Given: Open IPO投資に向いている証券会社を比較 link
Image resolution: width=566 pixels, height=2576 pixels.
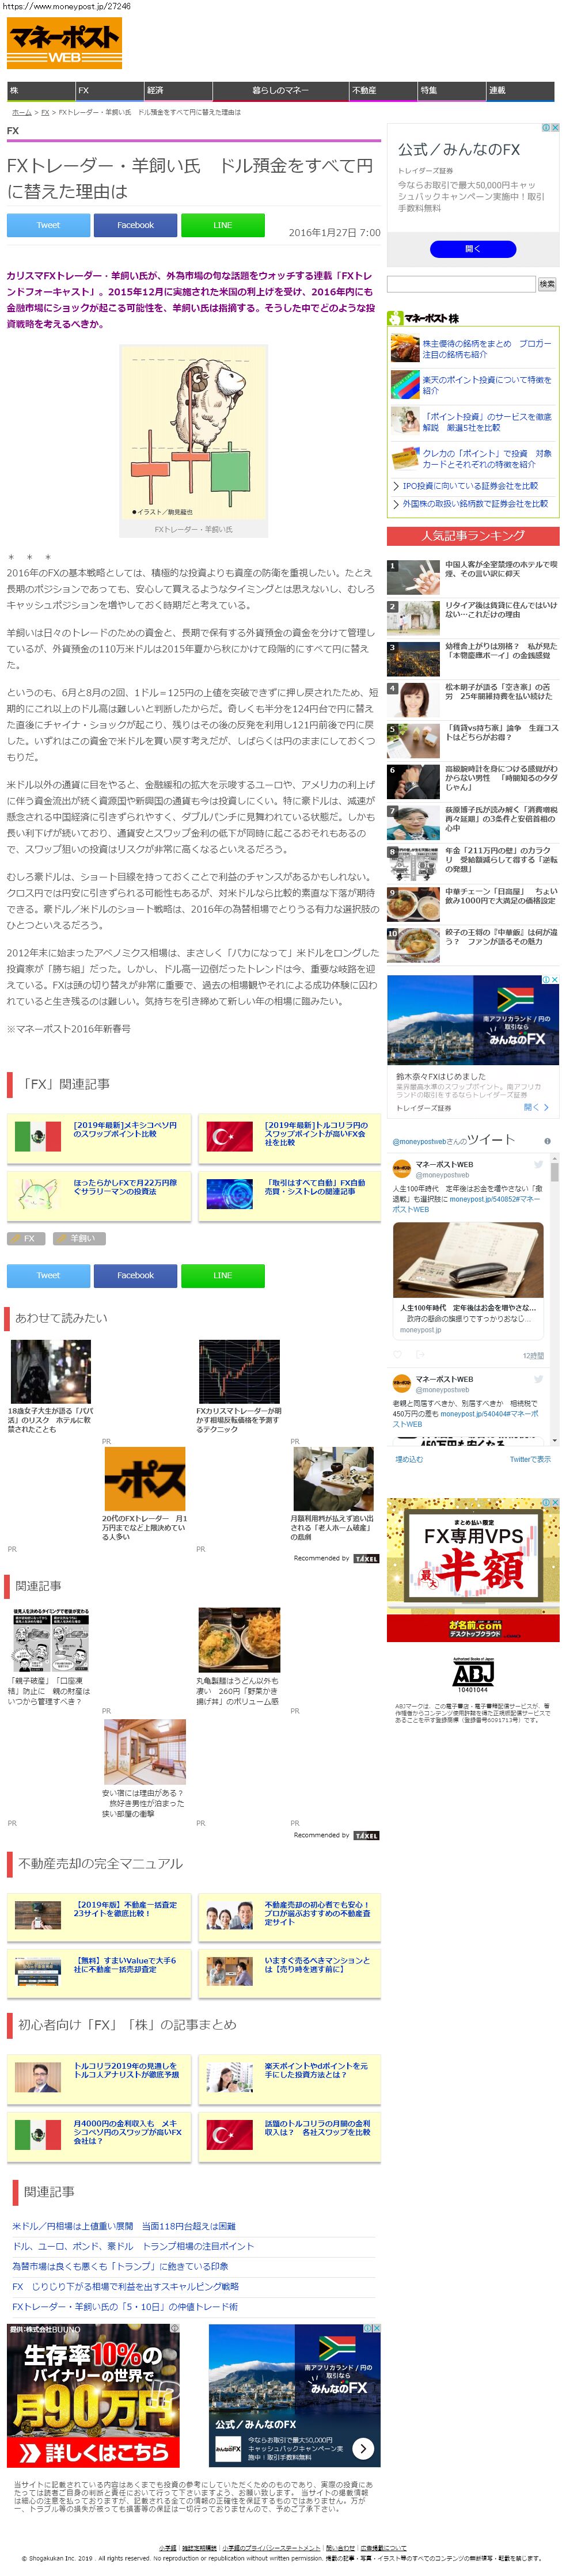Looking at the screenshot, I should (x=470, y=485).
